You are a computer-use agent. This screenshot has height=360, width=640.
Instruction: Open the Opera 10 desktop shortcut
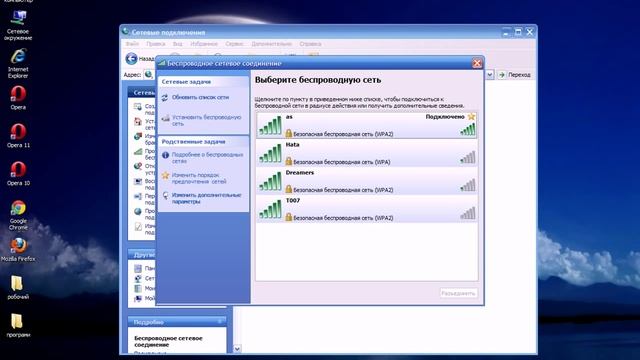click(x=18, y=174)
